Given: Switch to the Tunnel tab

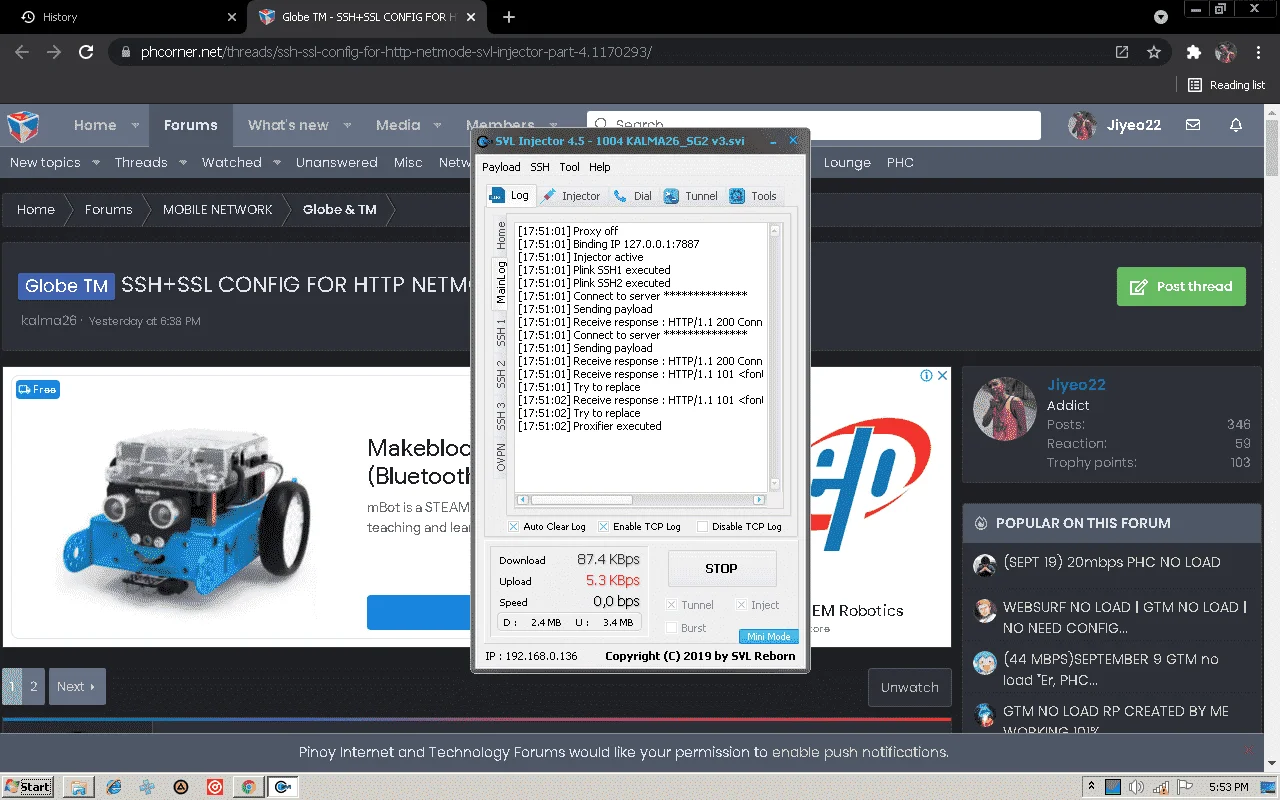Looking at the screenshot, I should click(691, 196).
